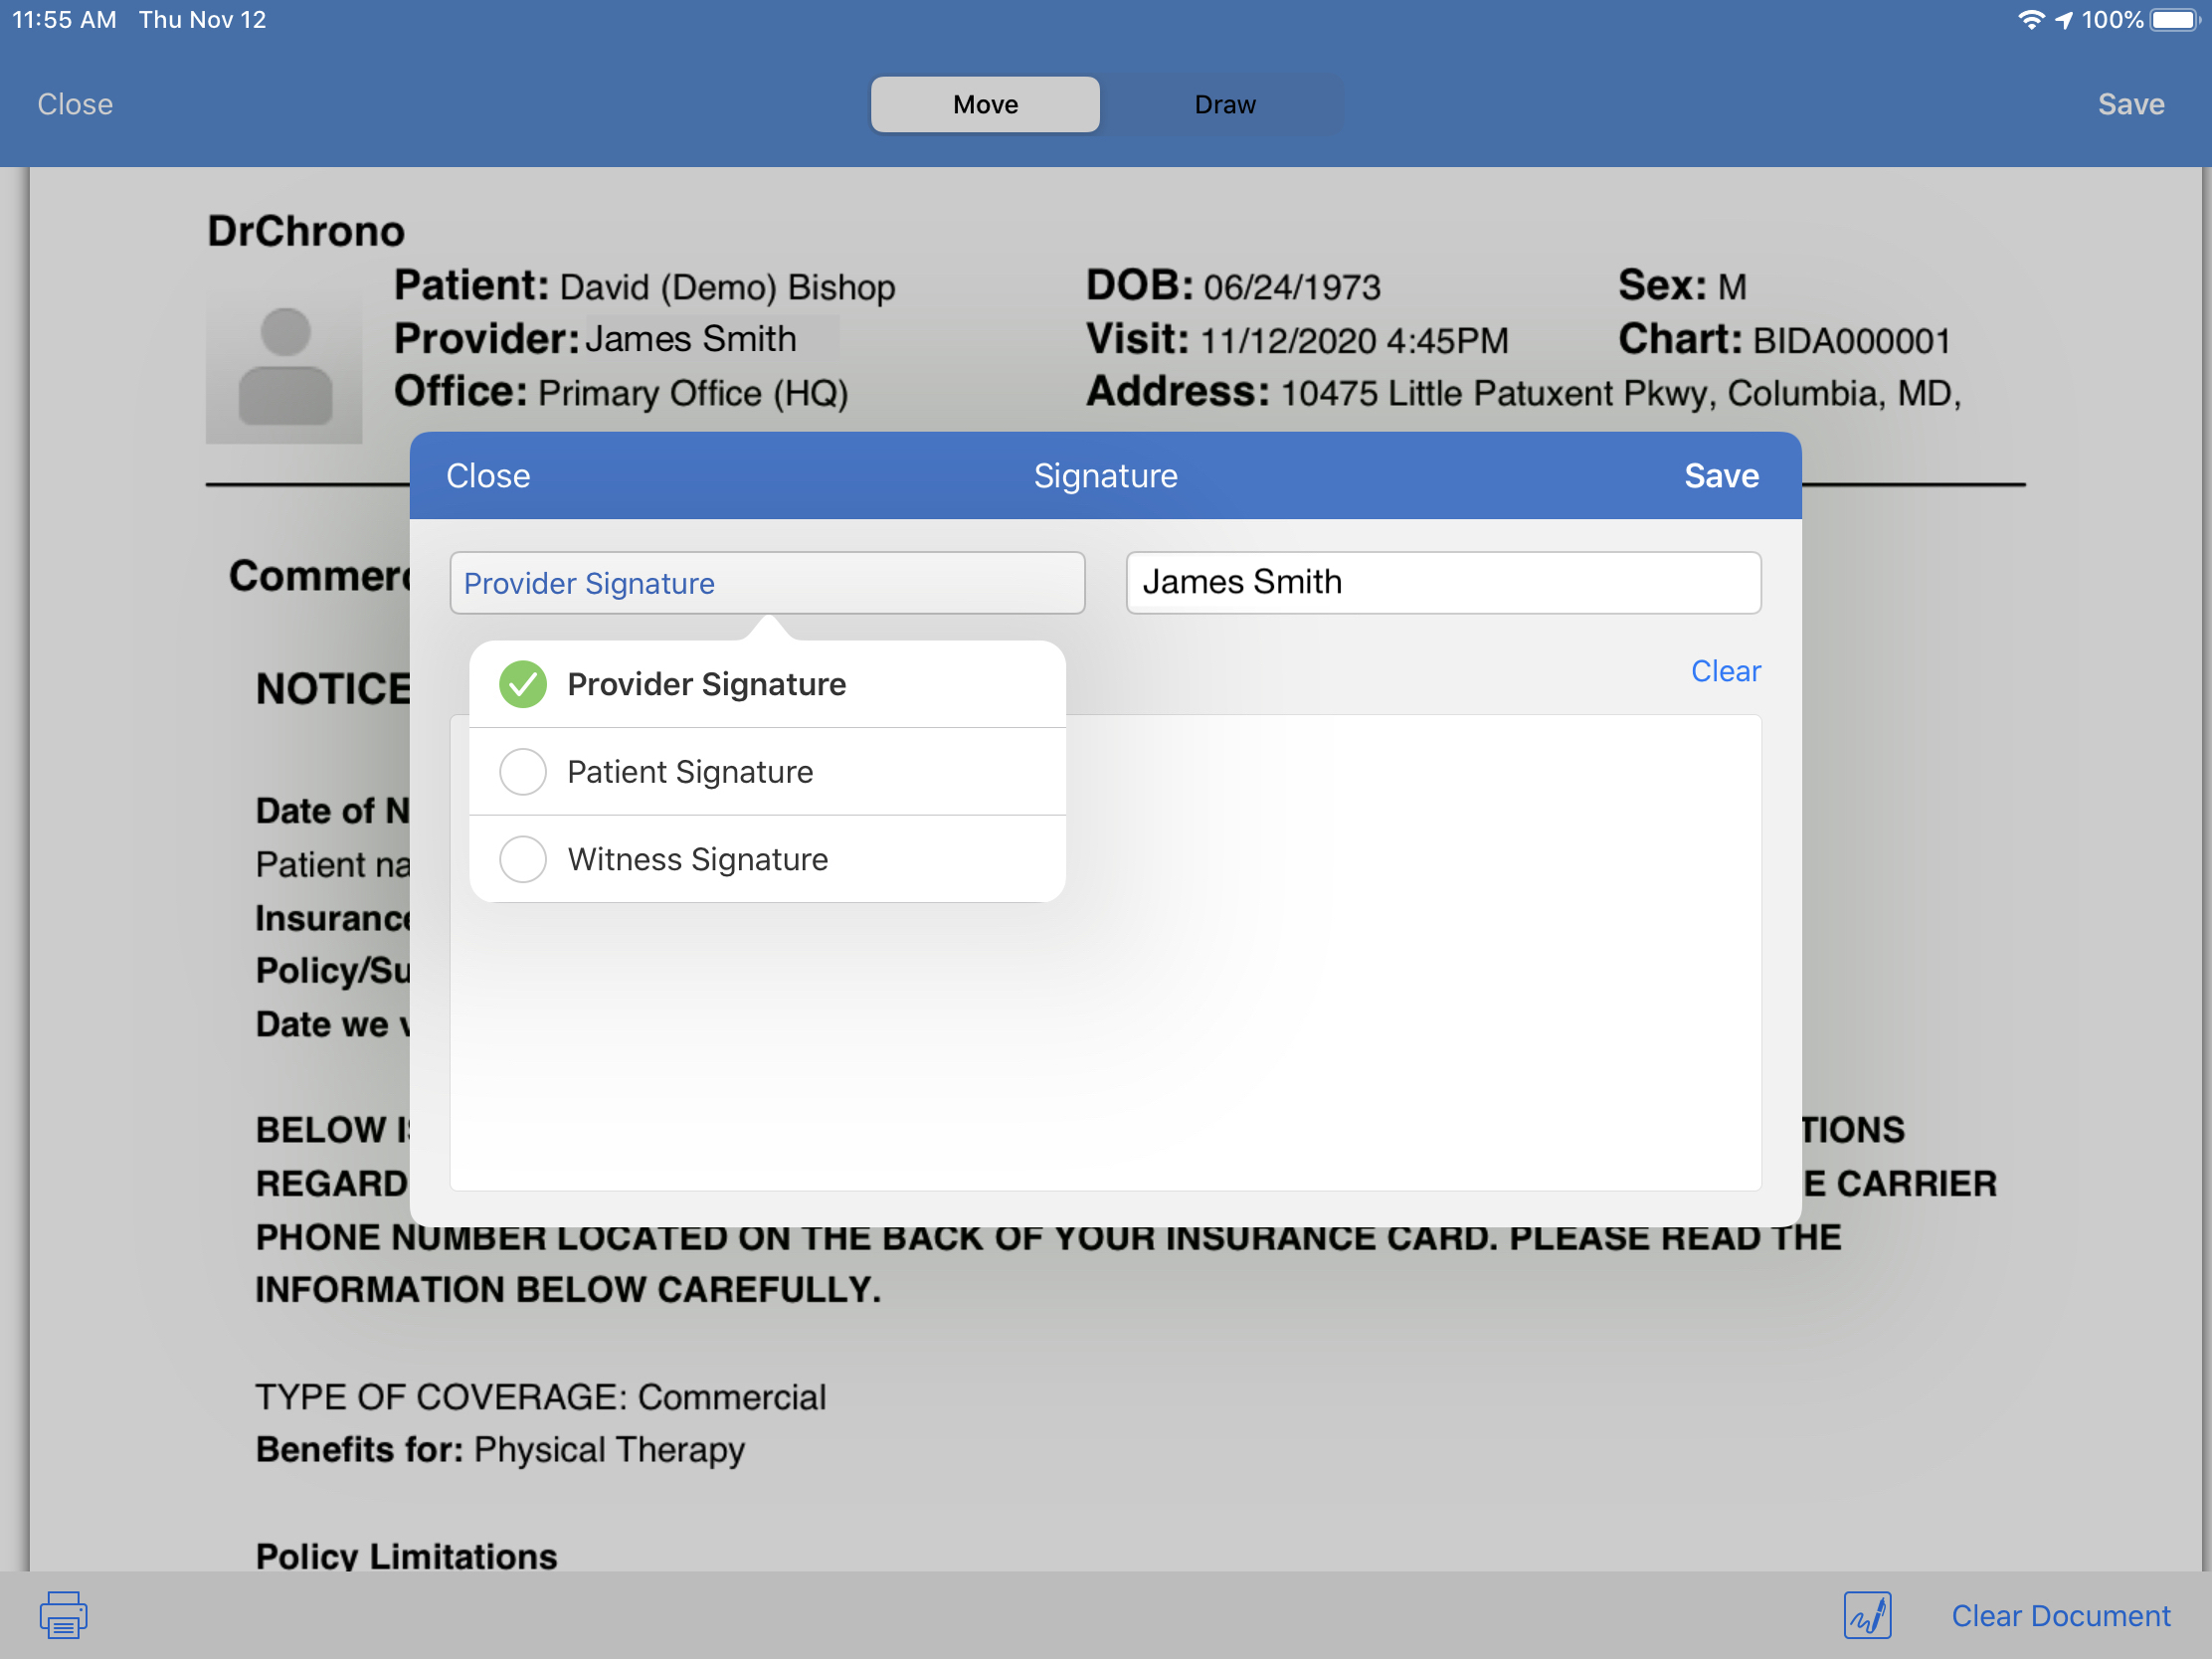The image size is (2212, 1659).
Task: Close the Signature dialog
Action: click(x=487, y=475)
